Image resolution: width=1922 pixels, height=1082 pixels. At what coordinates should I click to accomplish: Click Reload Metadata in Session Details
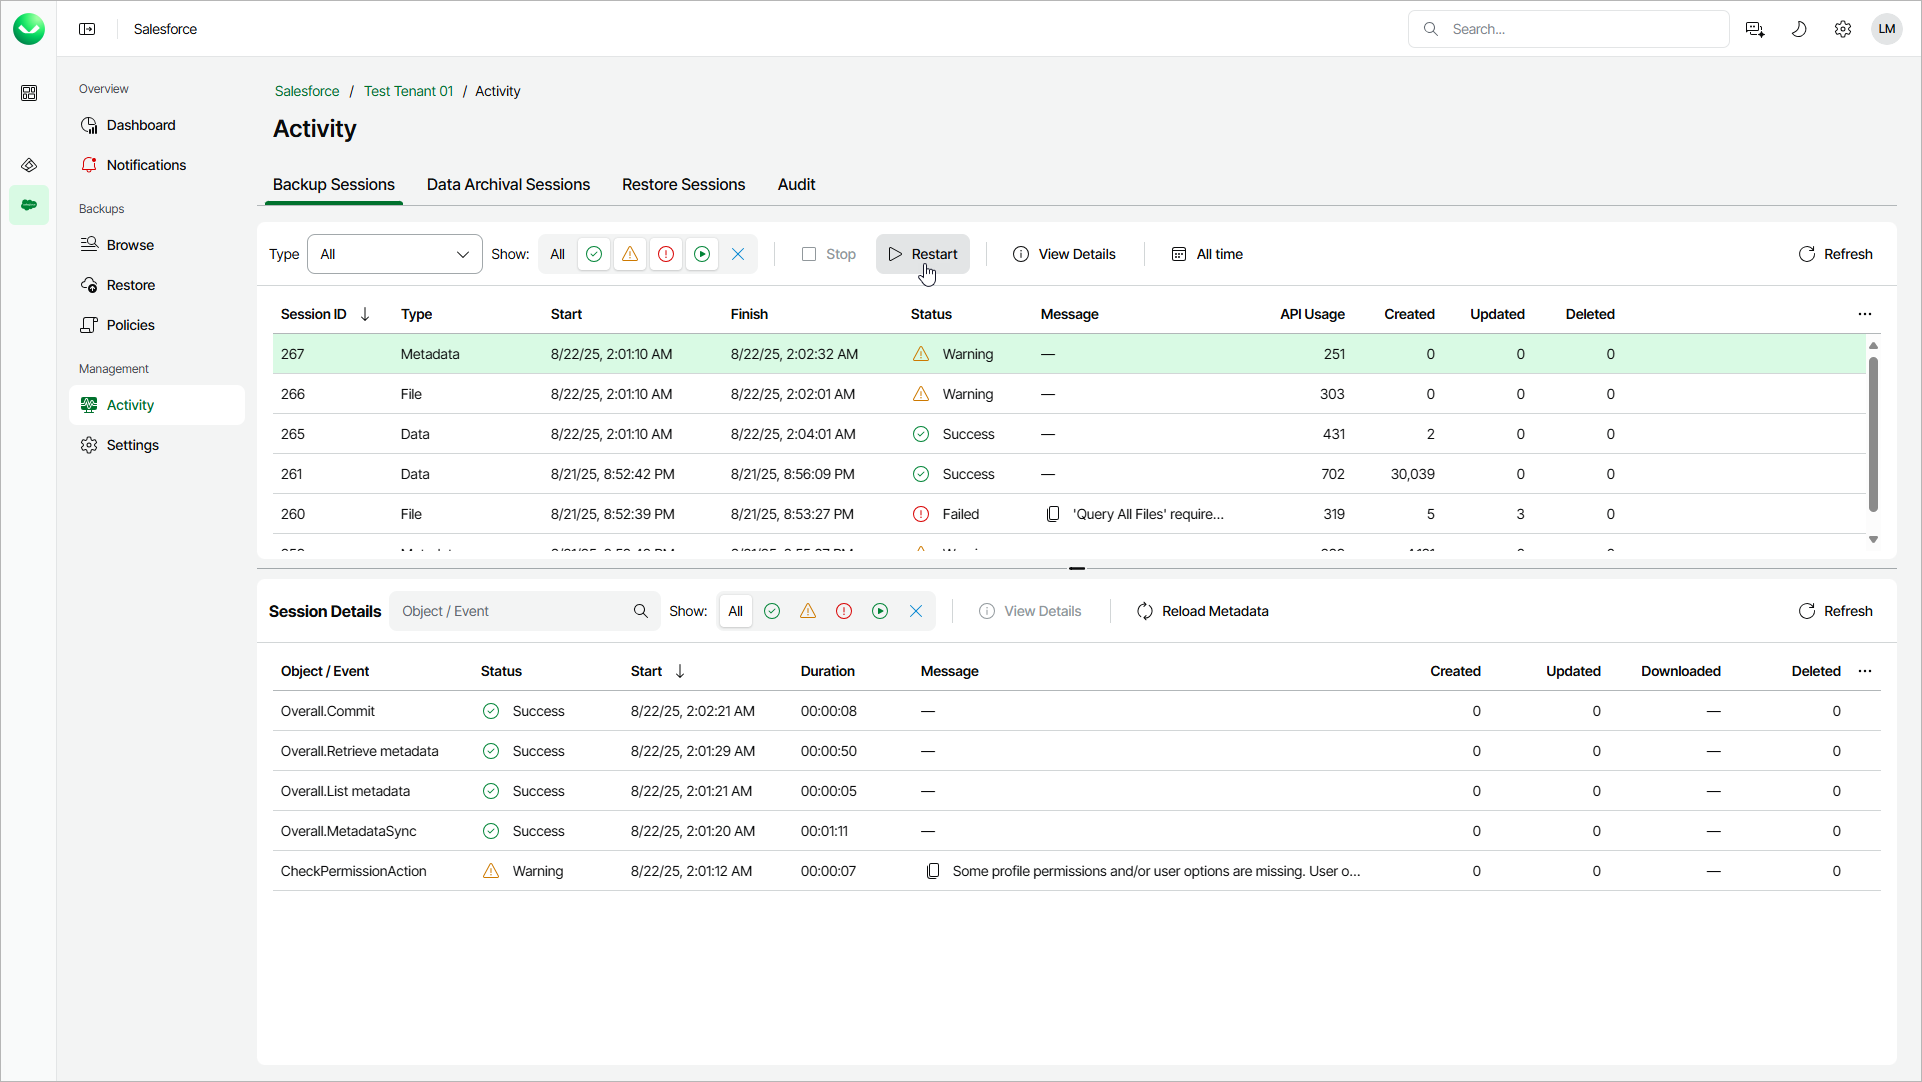[x=1203, y=611]
